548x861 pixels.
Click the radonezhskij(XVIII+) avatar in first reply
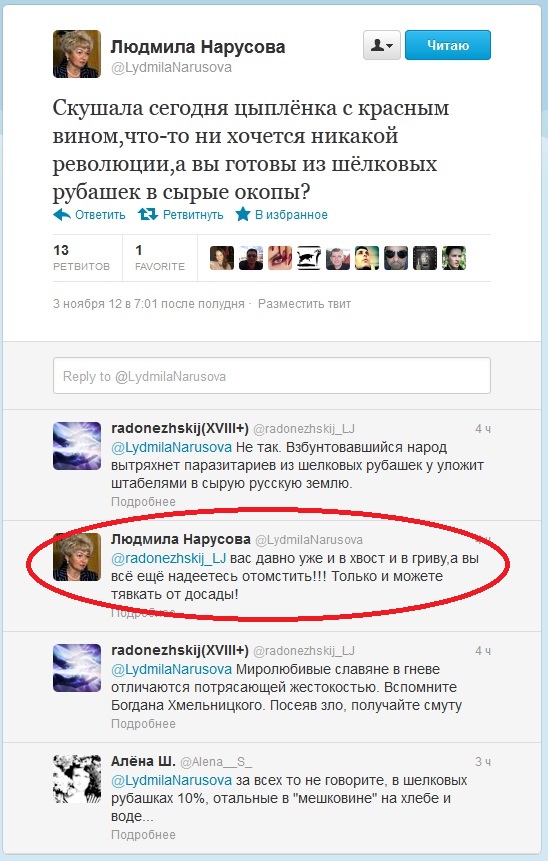[x=77, y=446]
